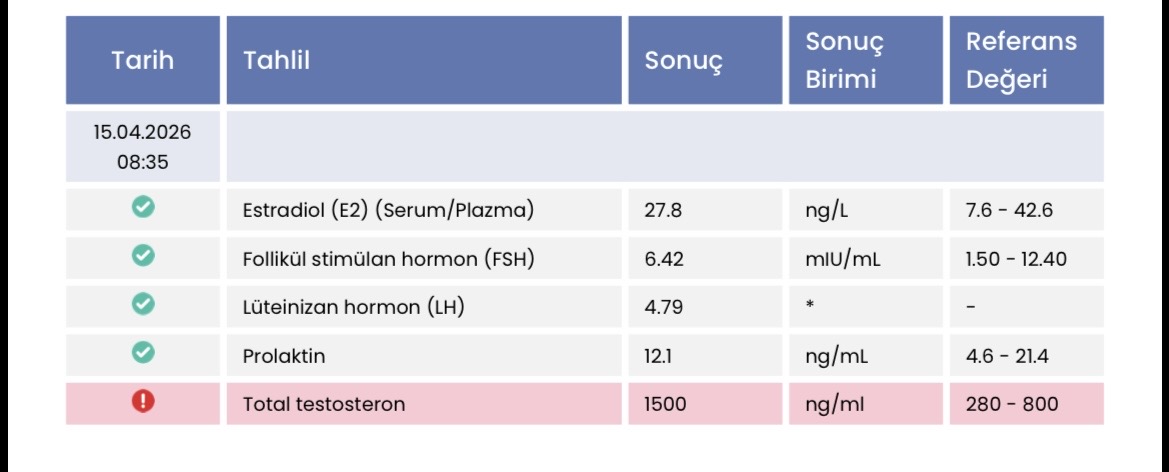
Task: Click the 4.6 - 21.4 prolactin reference range
Action: coord(1008,356)
